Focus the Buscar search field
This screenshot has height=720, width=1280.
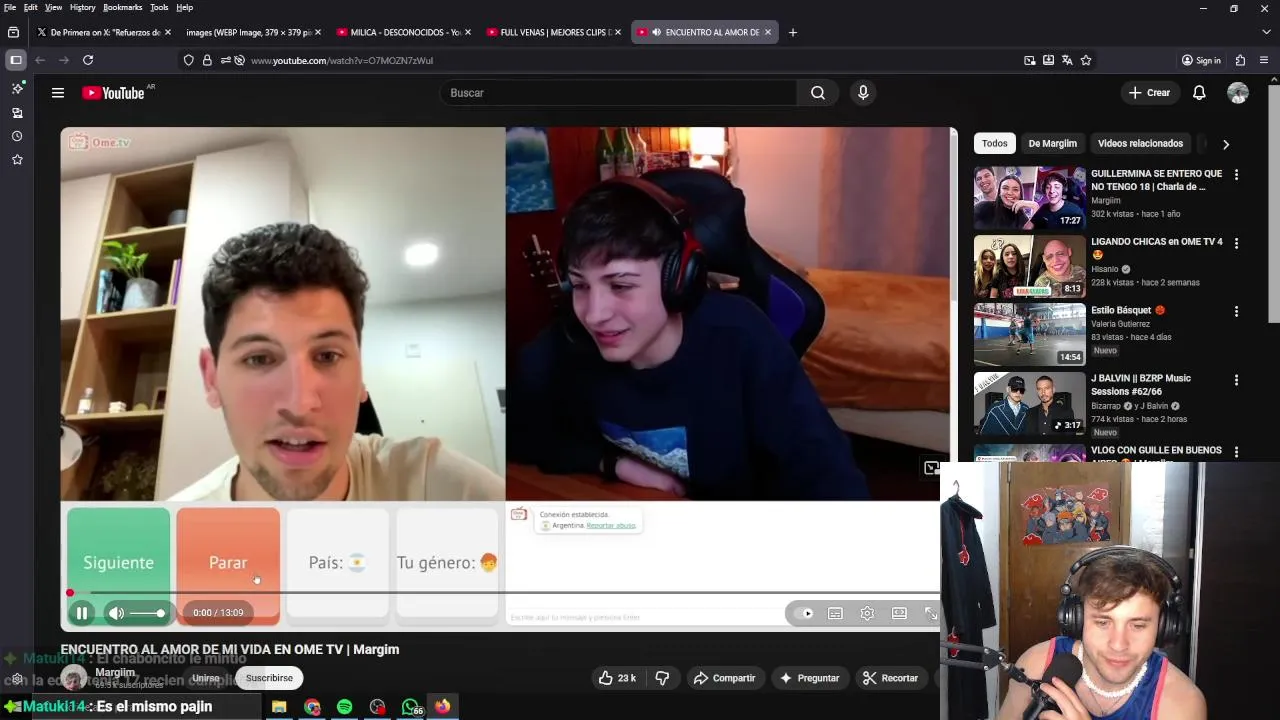pyautogui.click(x=618, y=93)
